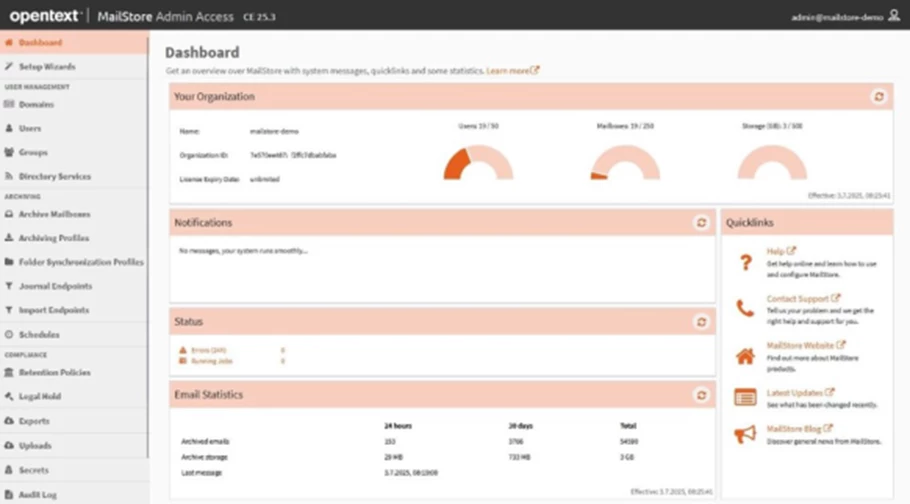Click the Groups people icon
Screen dimensions: 910x504
point(9,152)
